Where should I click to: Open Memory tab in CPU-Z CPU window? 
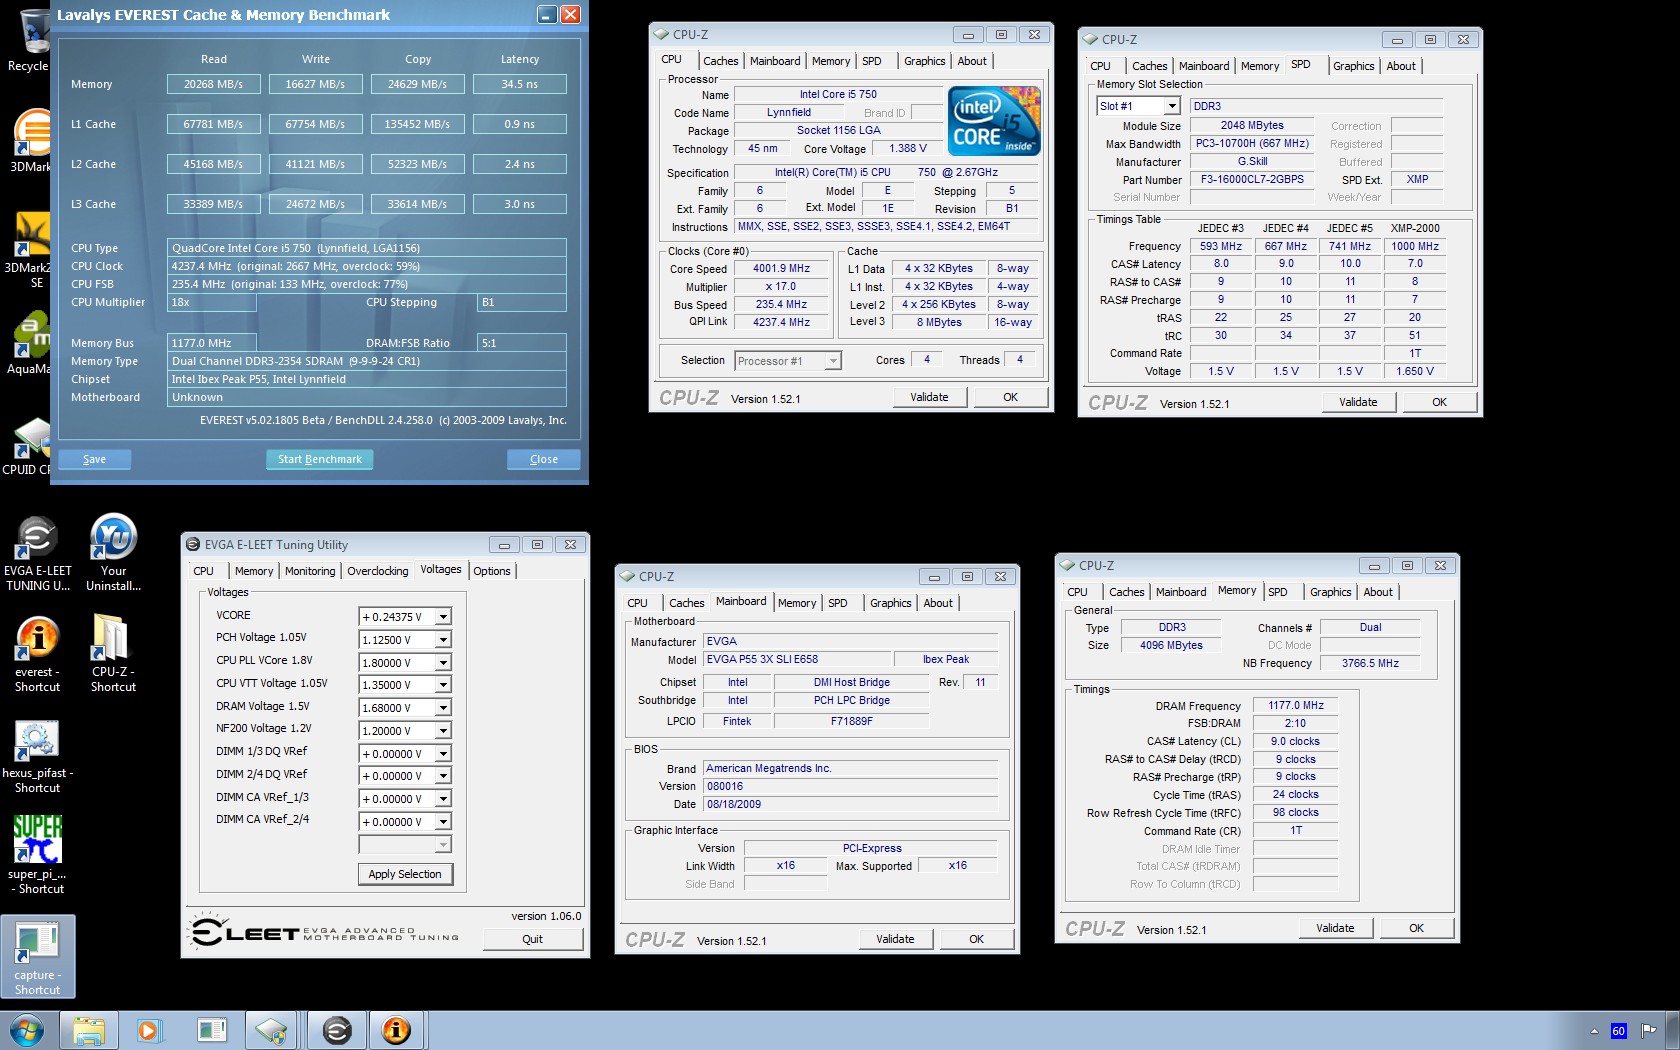click(x=831, y=61)
